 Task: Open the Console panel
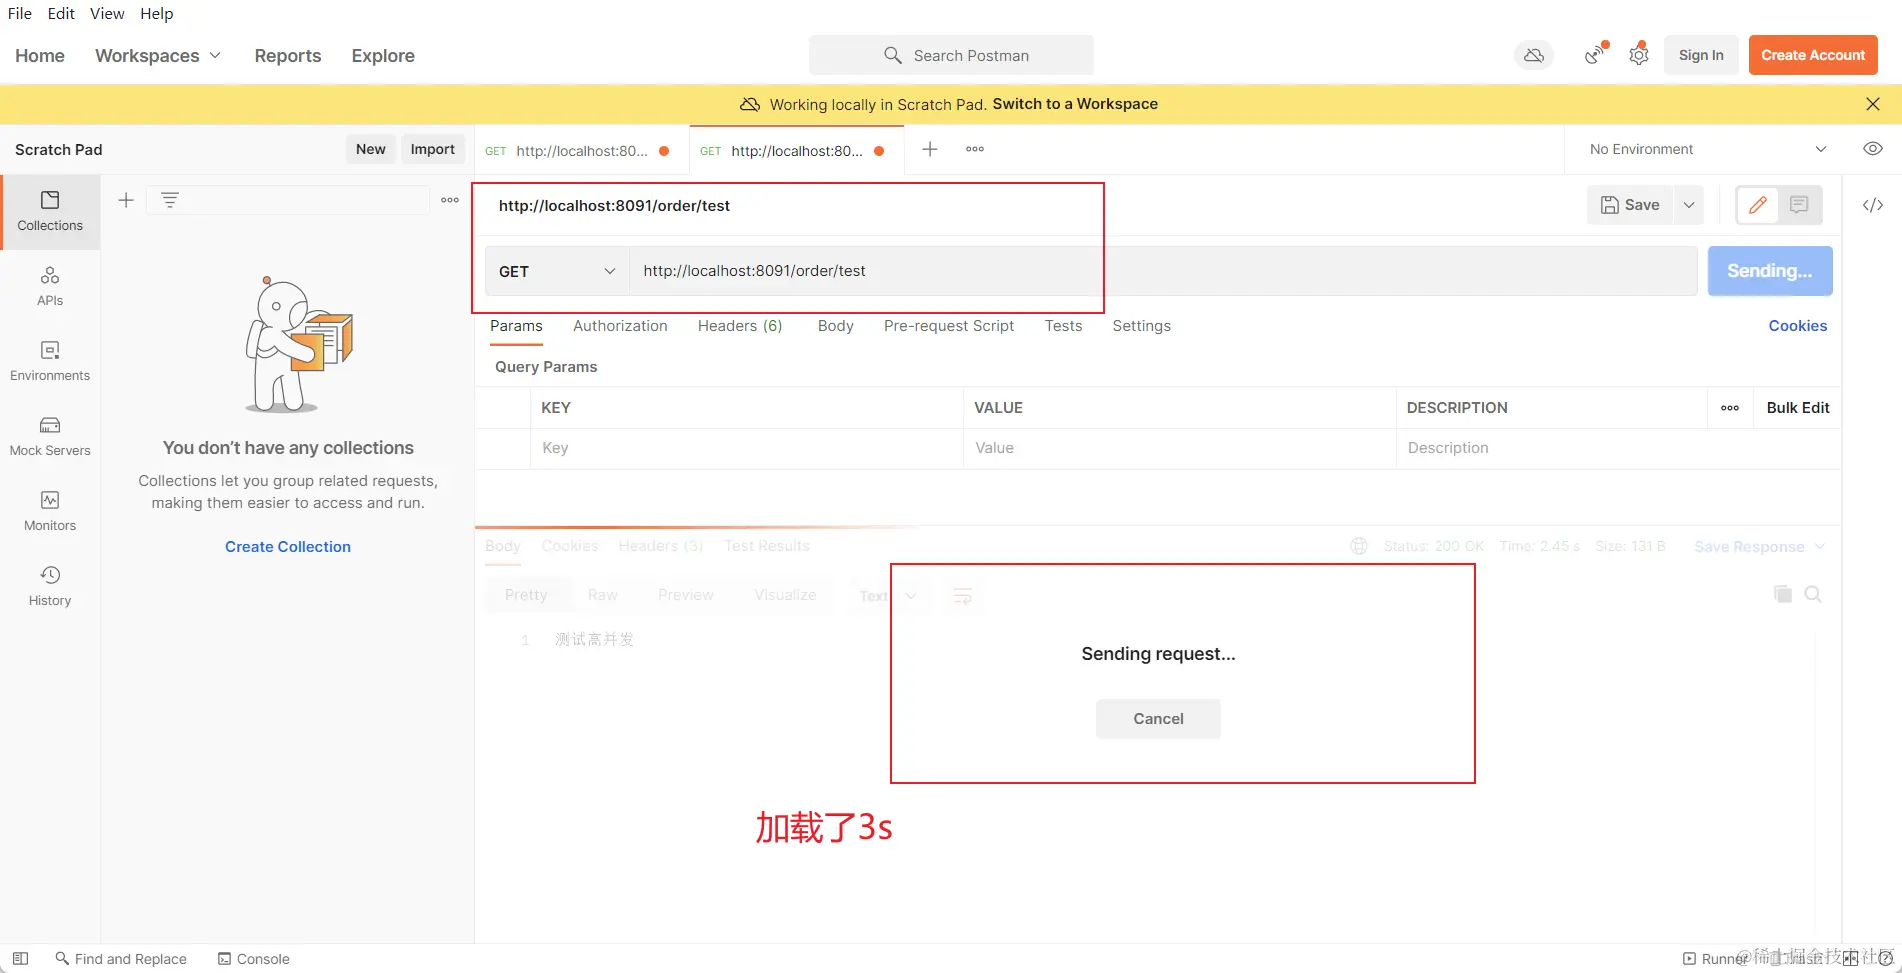254,959
